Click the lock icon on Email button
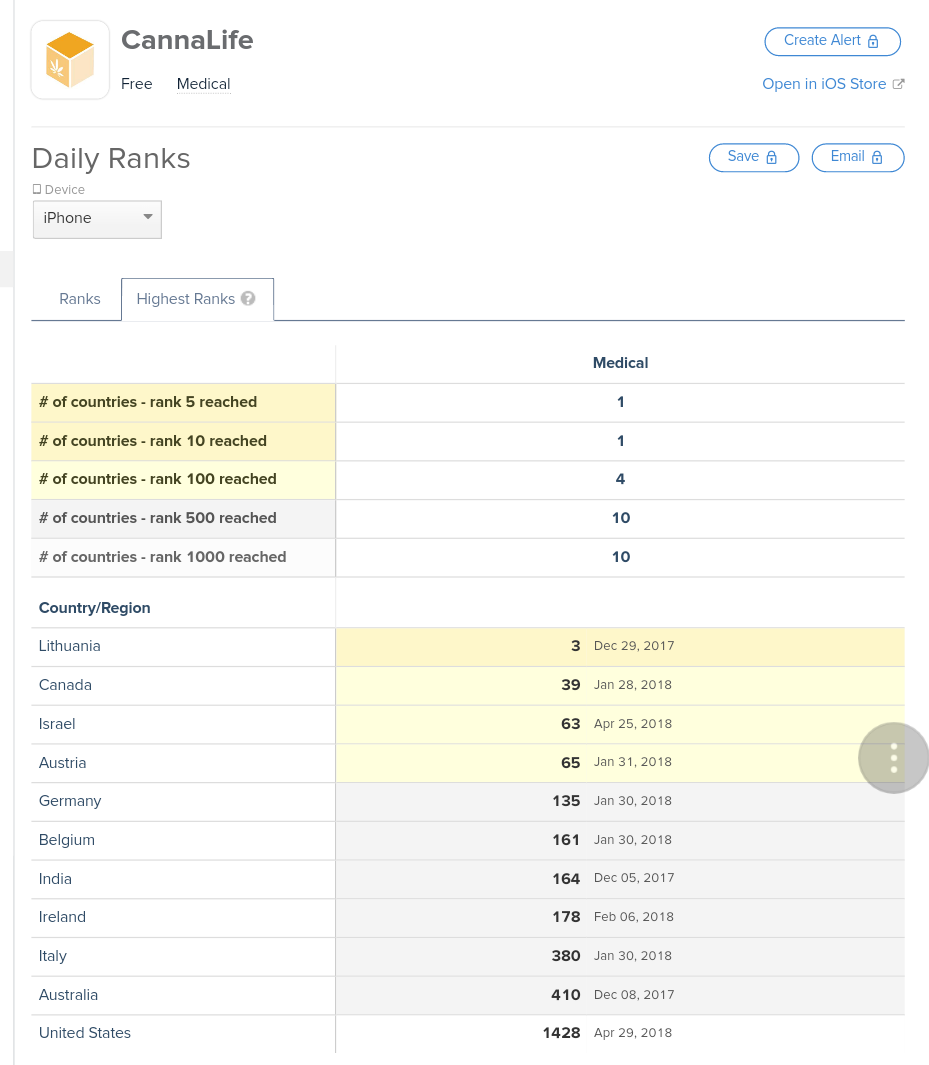Viewport: 929px width, 1065px height. (x=877, y=158)
